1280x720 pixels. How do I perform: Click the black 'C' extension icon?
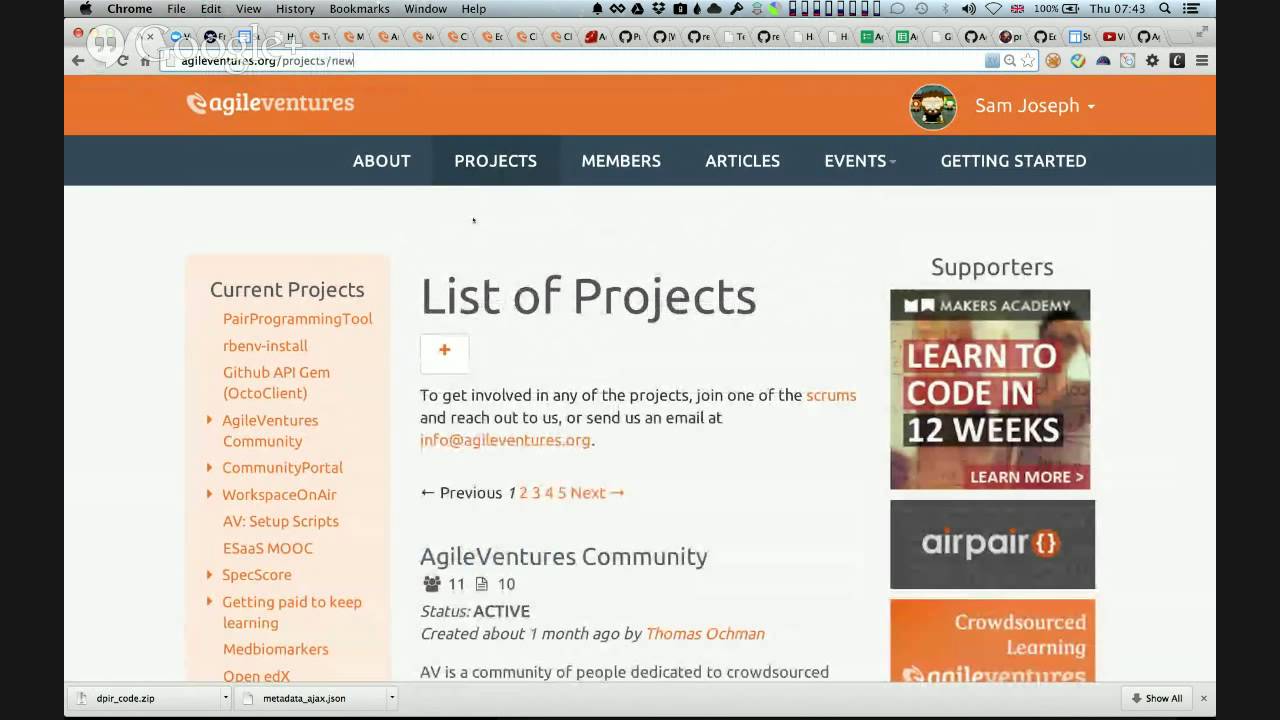(1177, 61)
